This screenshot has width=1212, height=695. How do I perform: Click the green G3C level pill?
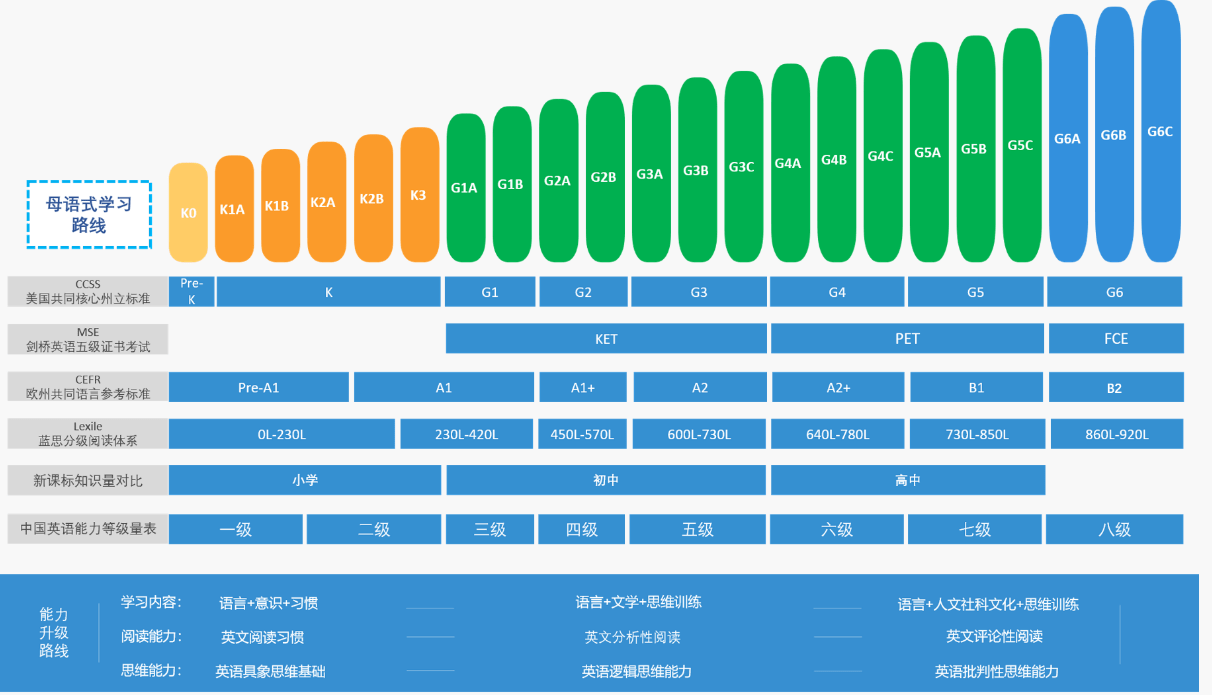pos(743,168)
